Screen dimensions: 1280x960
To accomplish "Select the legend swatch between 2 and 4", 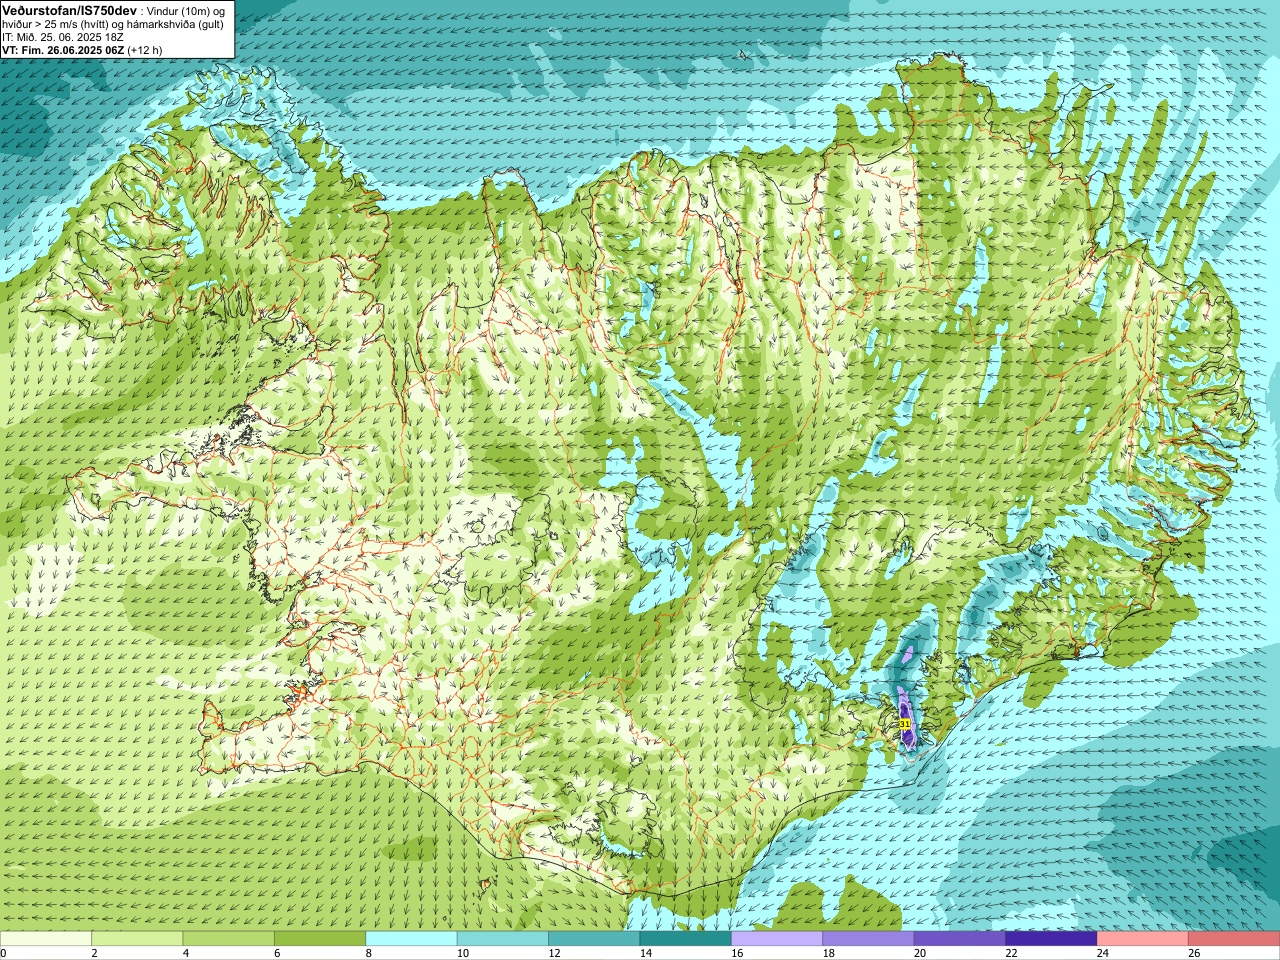I will [x=137, y=939].
